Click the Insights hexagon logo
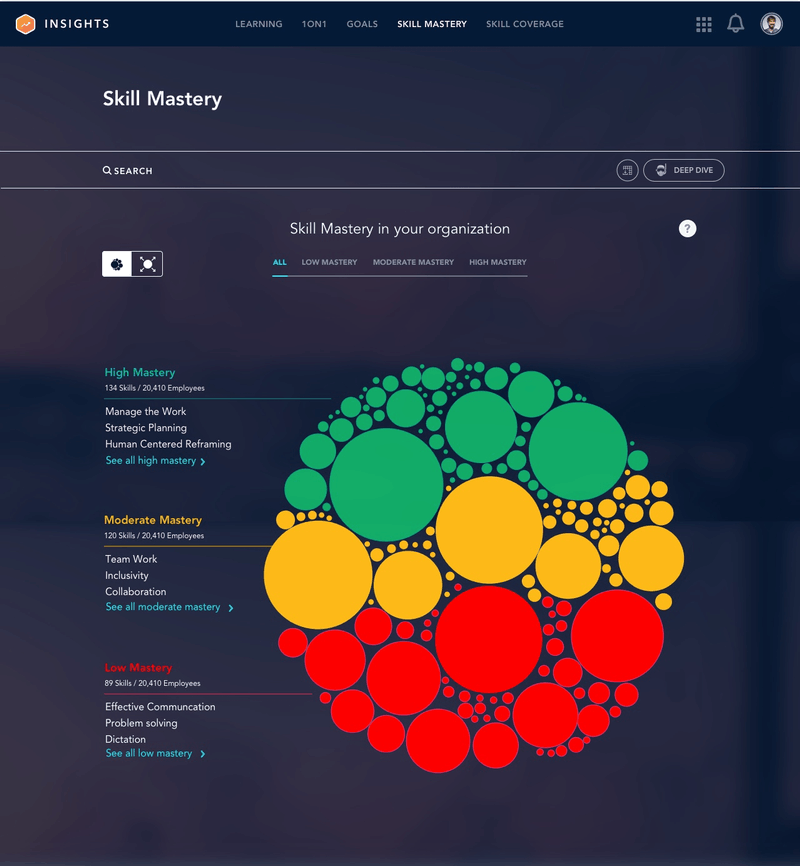This screenshot has height=866, width=800. point(25,24)
